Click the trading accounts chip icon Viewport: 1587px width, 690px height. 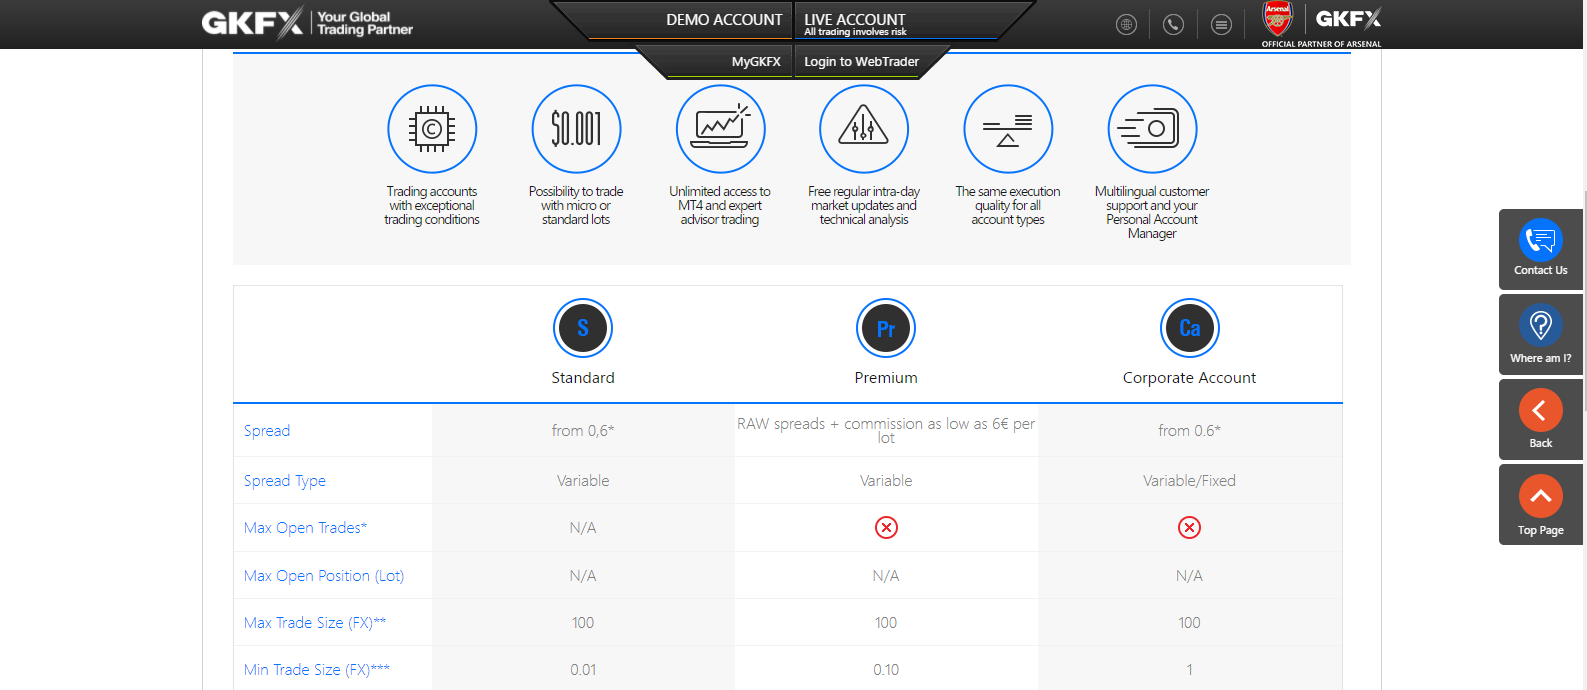click(x=432, y=129)
